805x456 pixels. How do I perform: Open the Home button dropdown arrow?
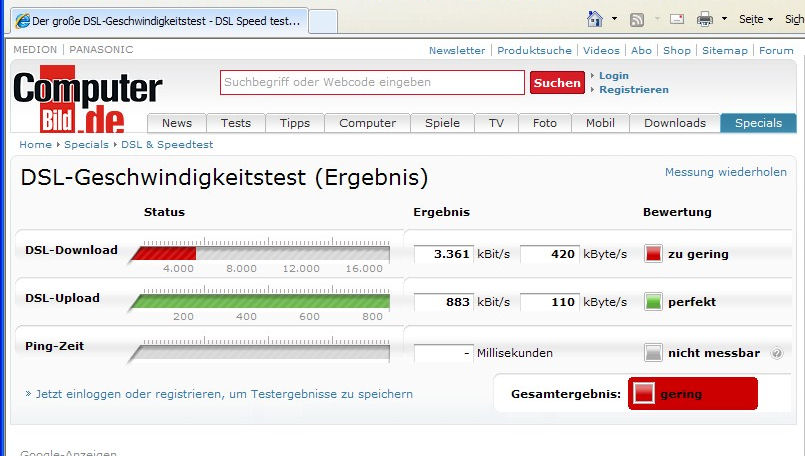[612, 20]
